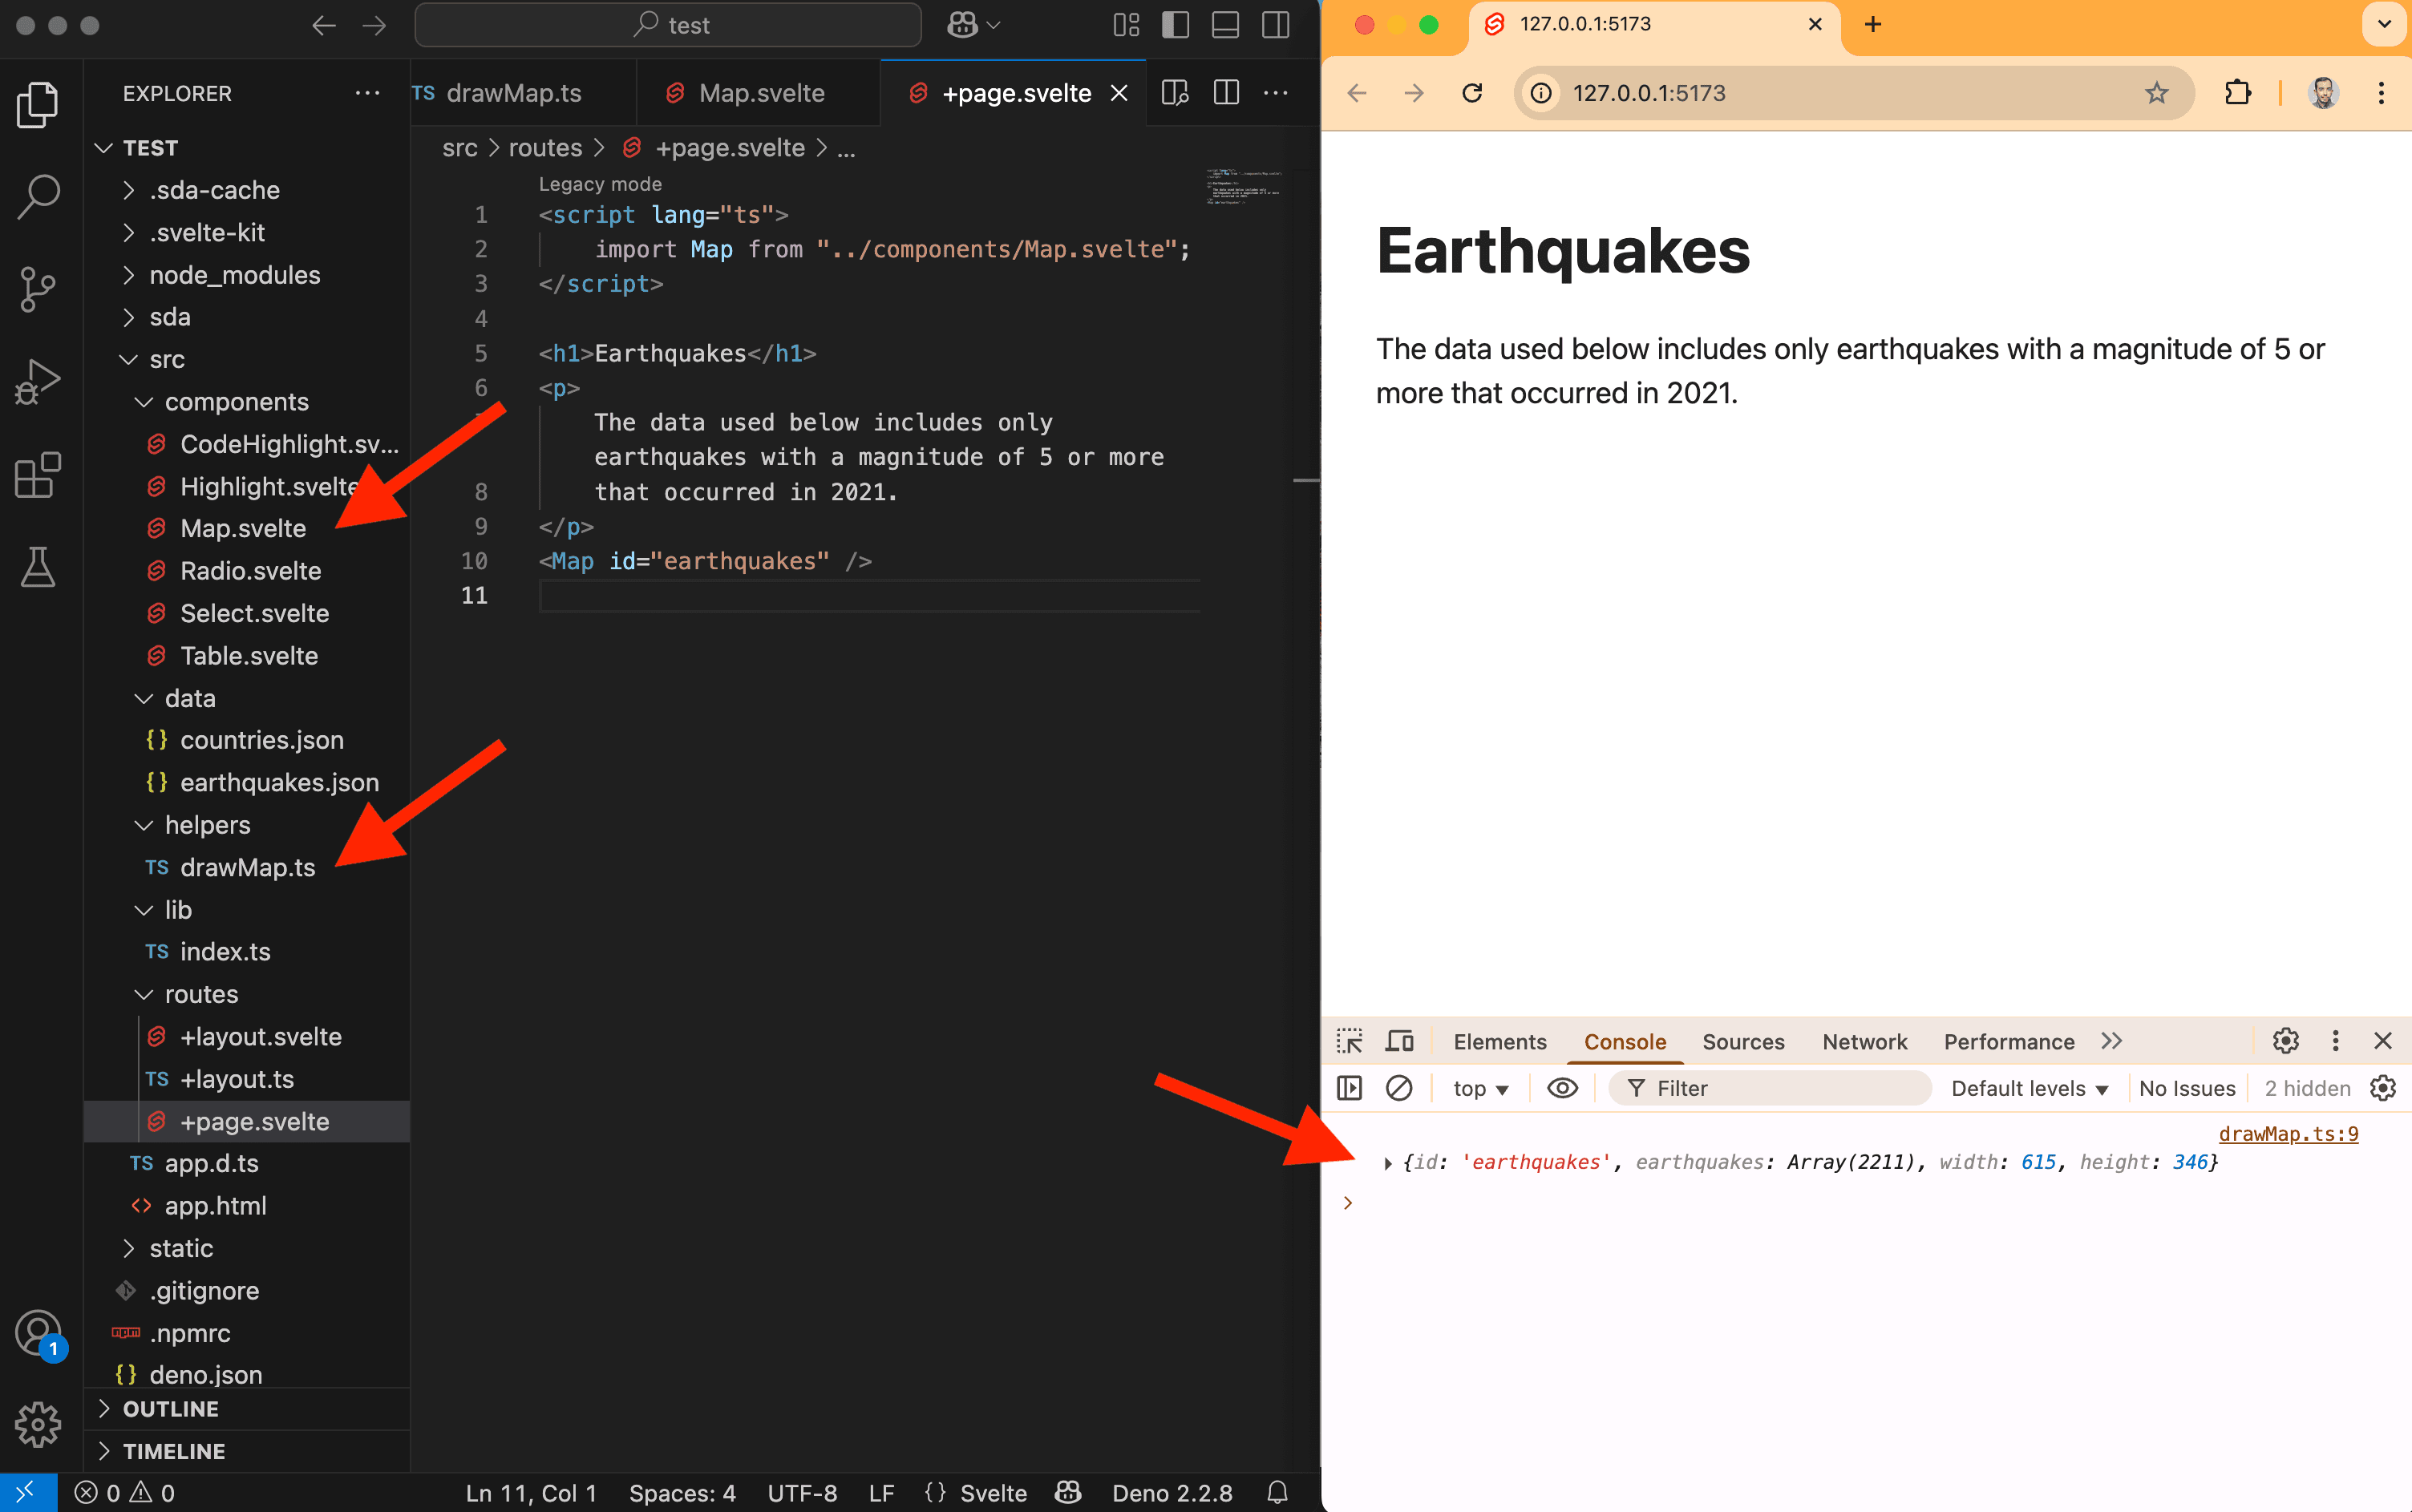
Task: Clear the console with the clear icon
Action: [x=1398, y=1088]
